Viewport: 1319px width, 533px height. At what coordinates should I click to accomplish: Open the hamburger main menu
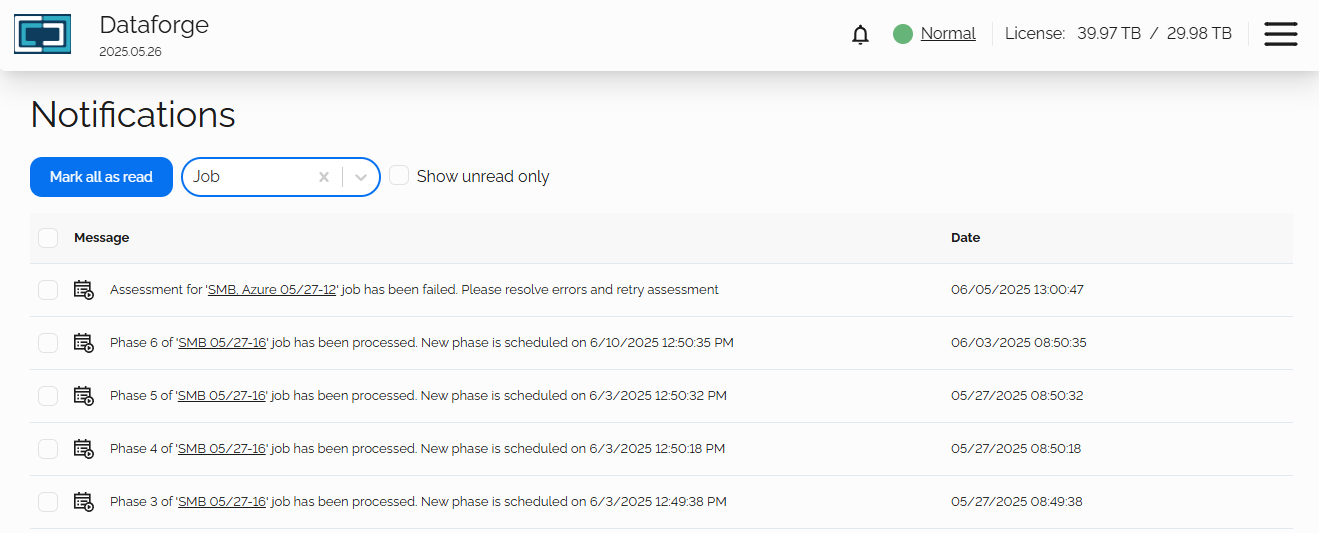[x=1280, y=34]
